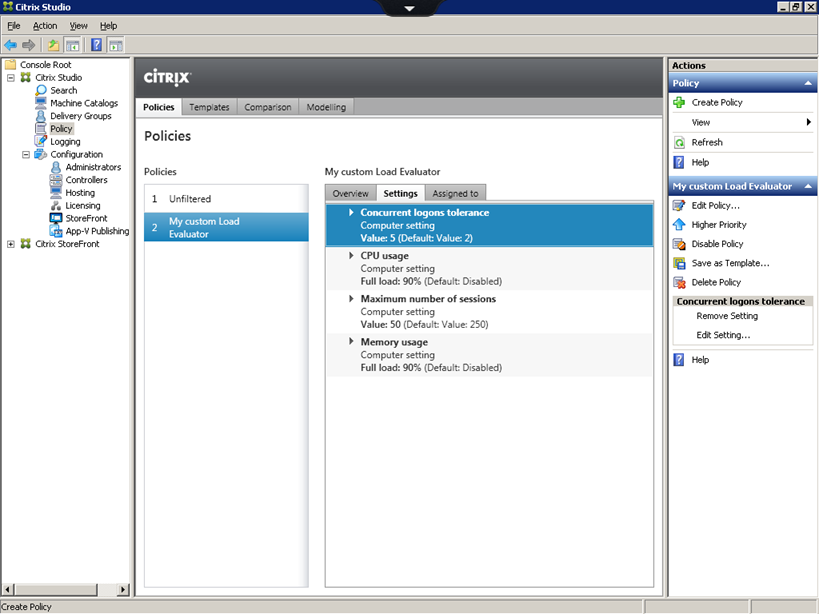Click the Delivery Groups tree icon
The width and height of the screenshot is (819, 614).
(41, 116)
